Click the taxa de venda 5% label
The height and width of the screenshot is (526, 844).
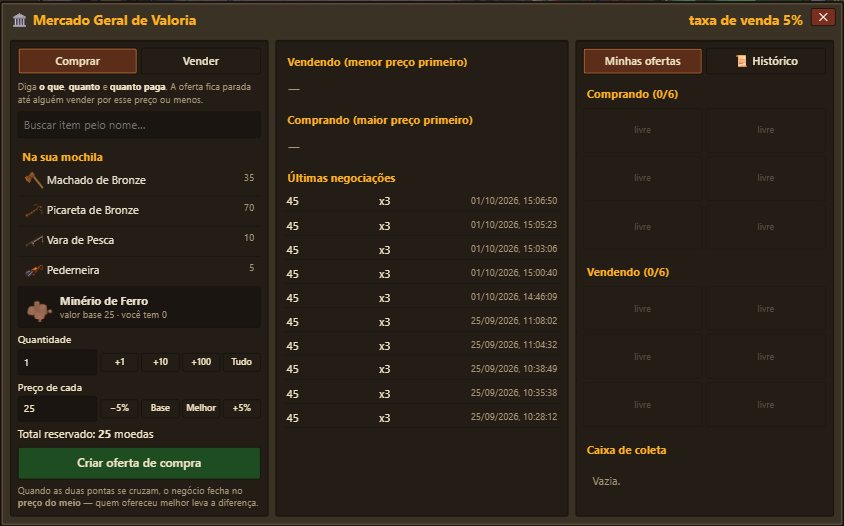(745, 20)
